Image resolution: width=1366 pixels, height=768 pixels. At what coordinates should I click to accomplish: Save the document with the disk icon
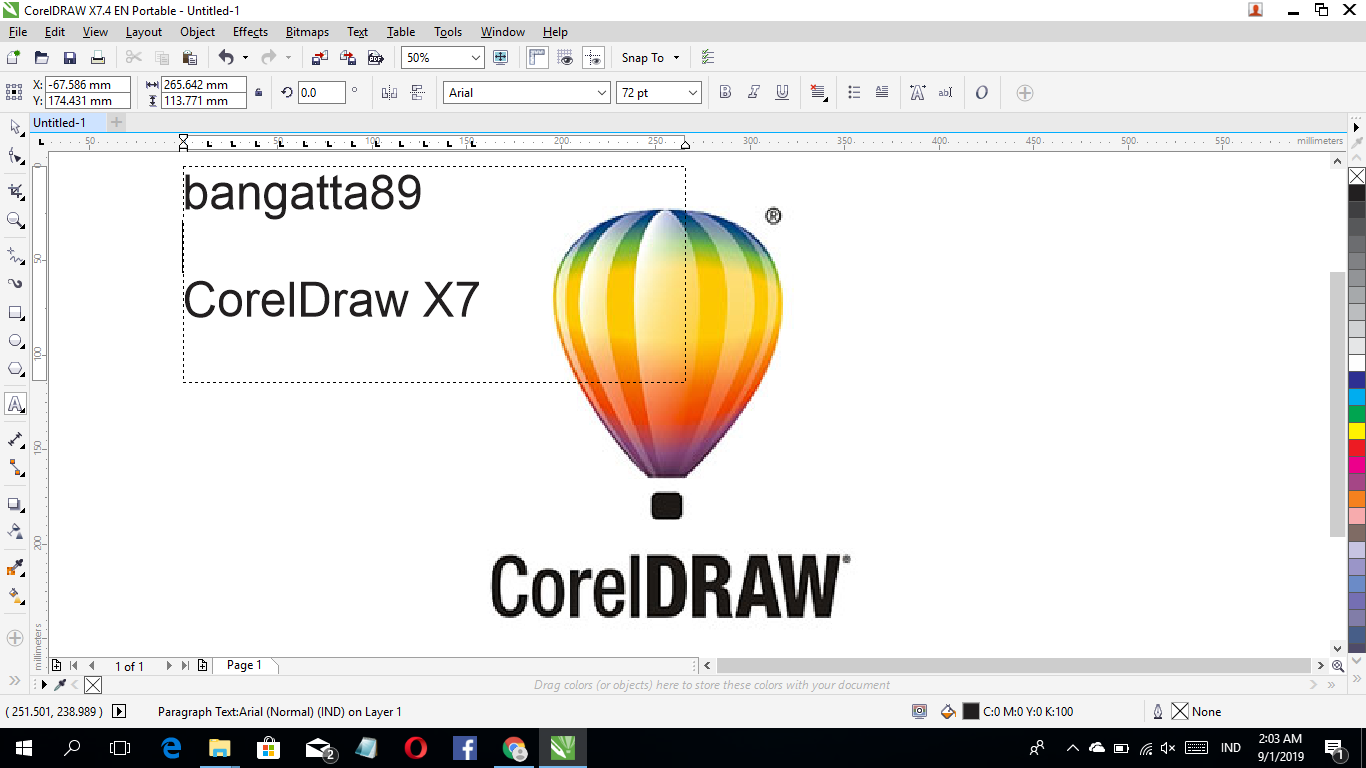click(x=70, y=58)
